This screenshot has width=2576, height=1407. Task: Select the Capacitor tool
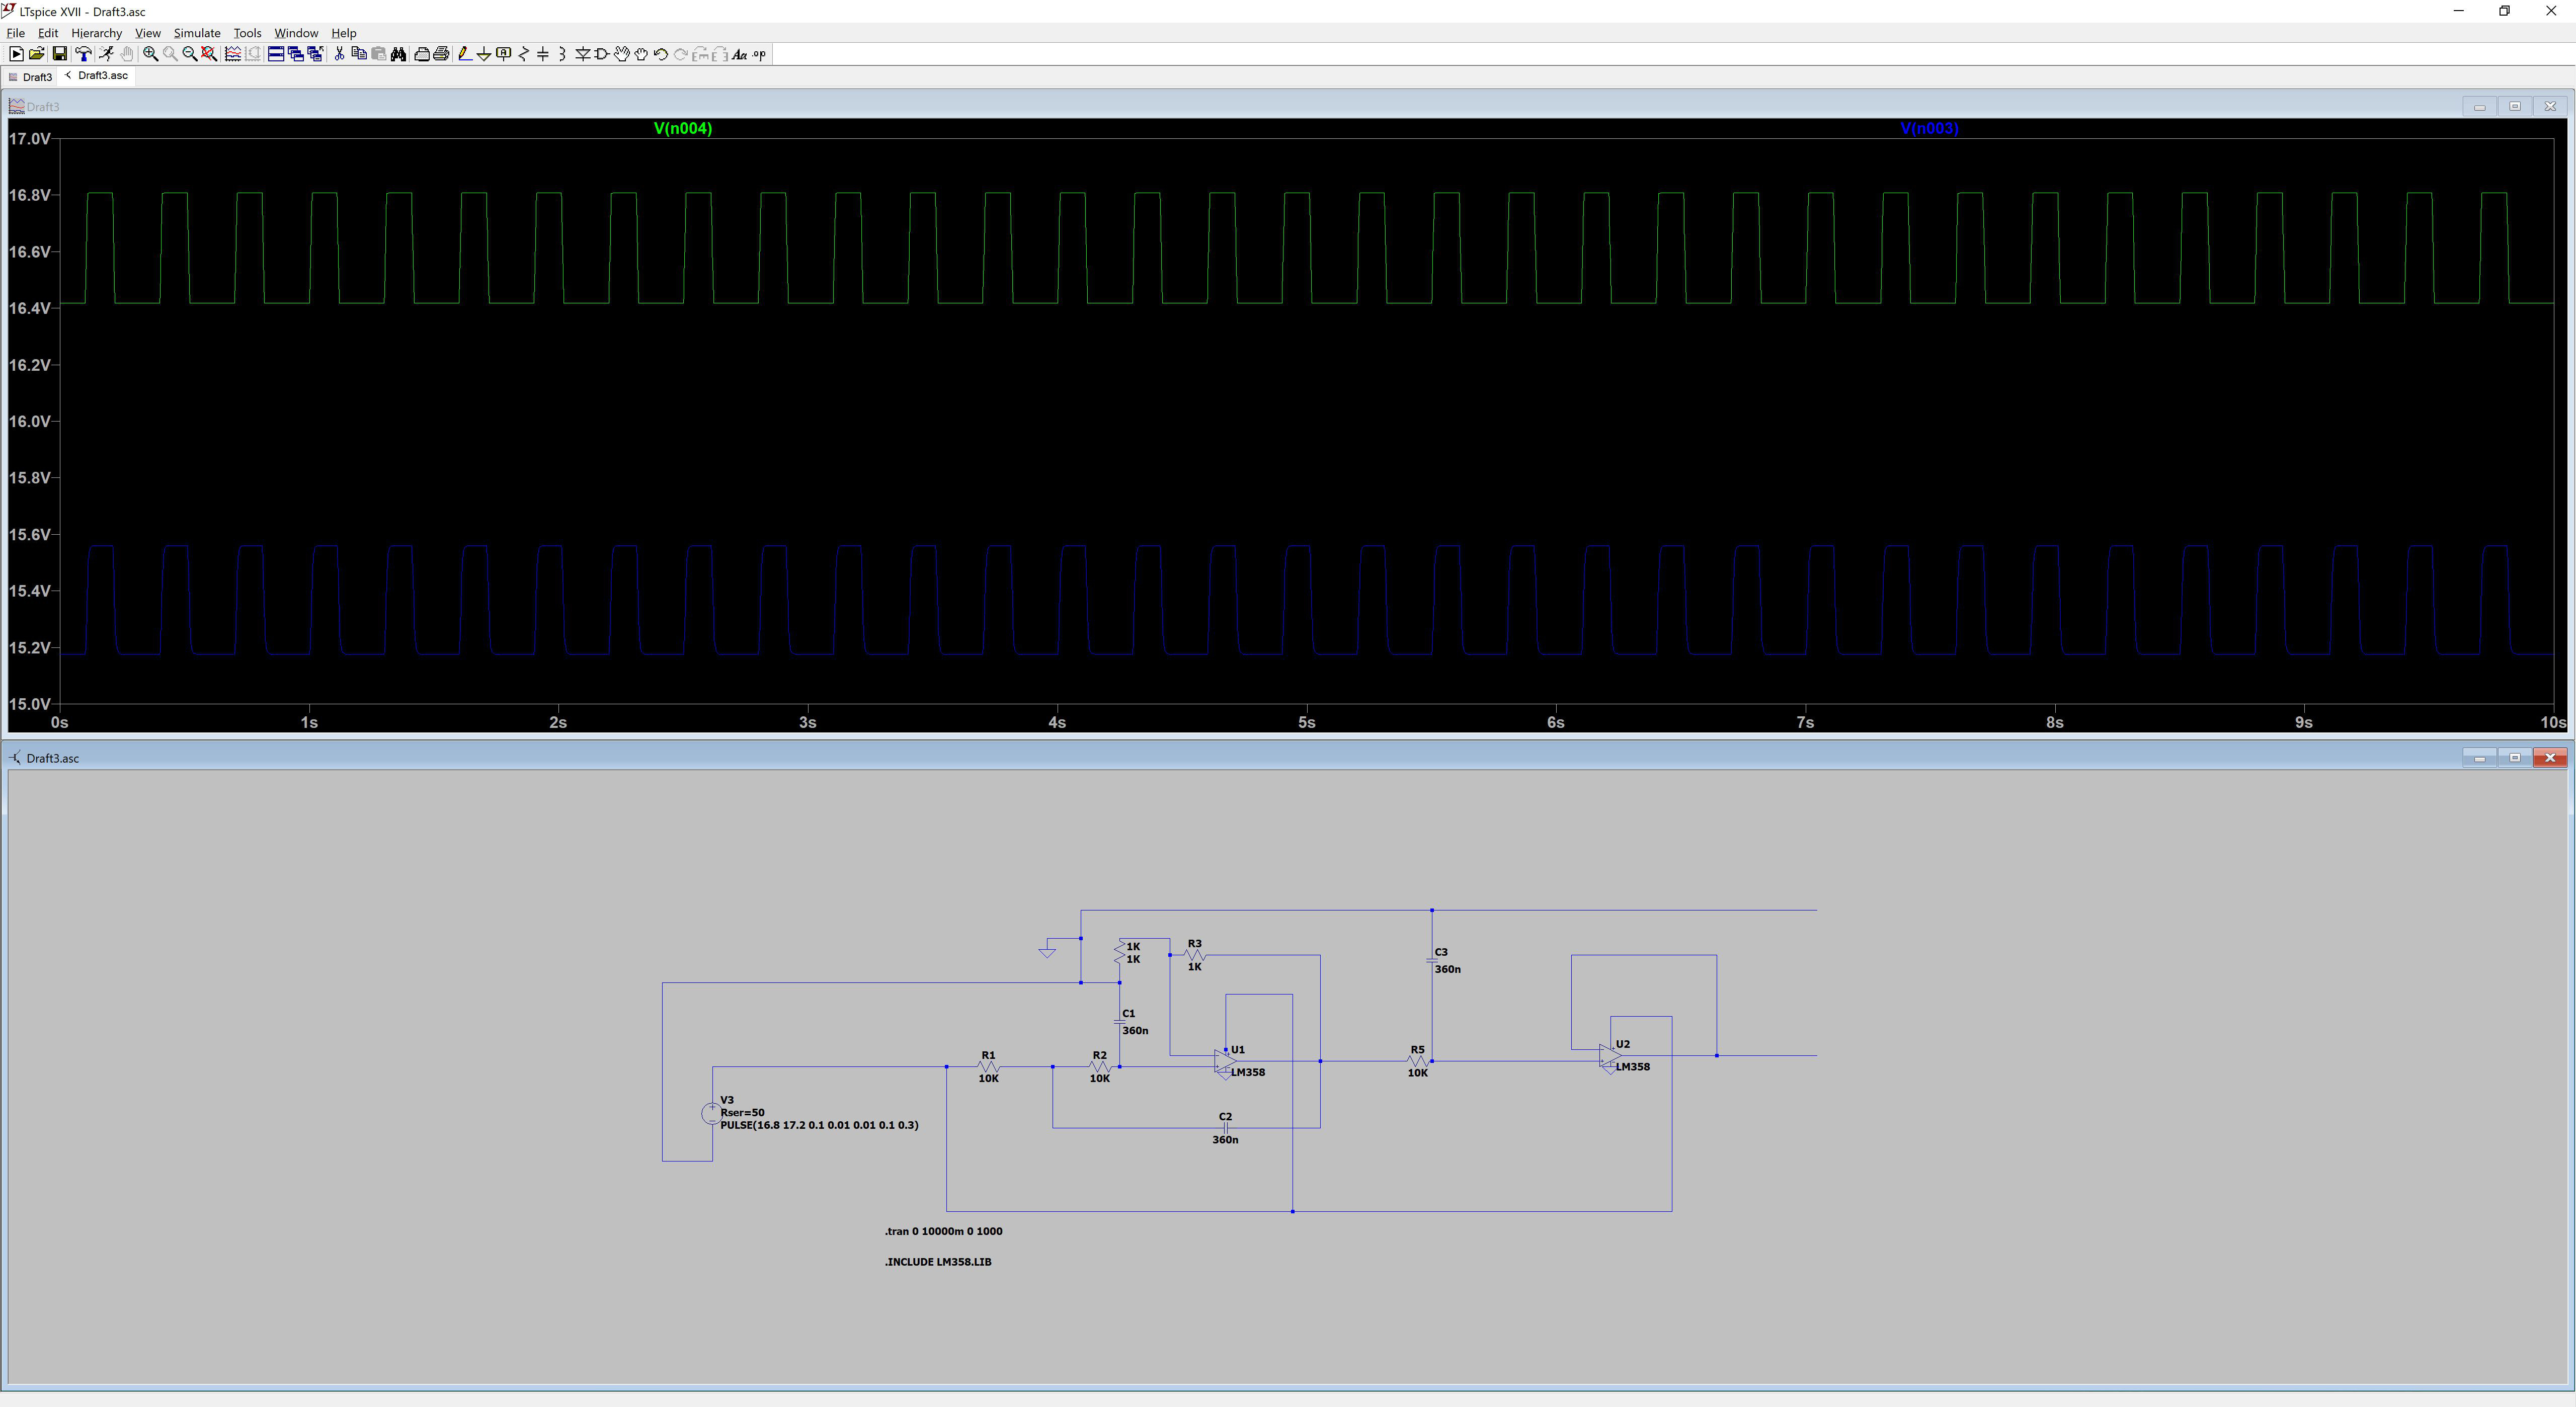coord(543,54)
